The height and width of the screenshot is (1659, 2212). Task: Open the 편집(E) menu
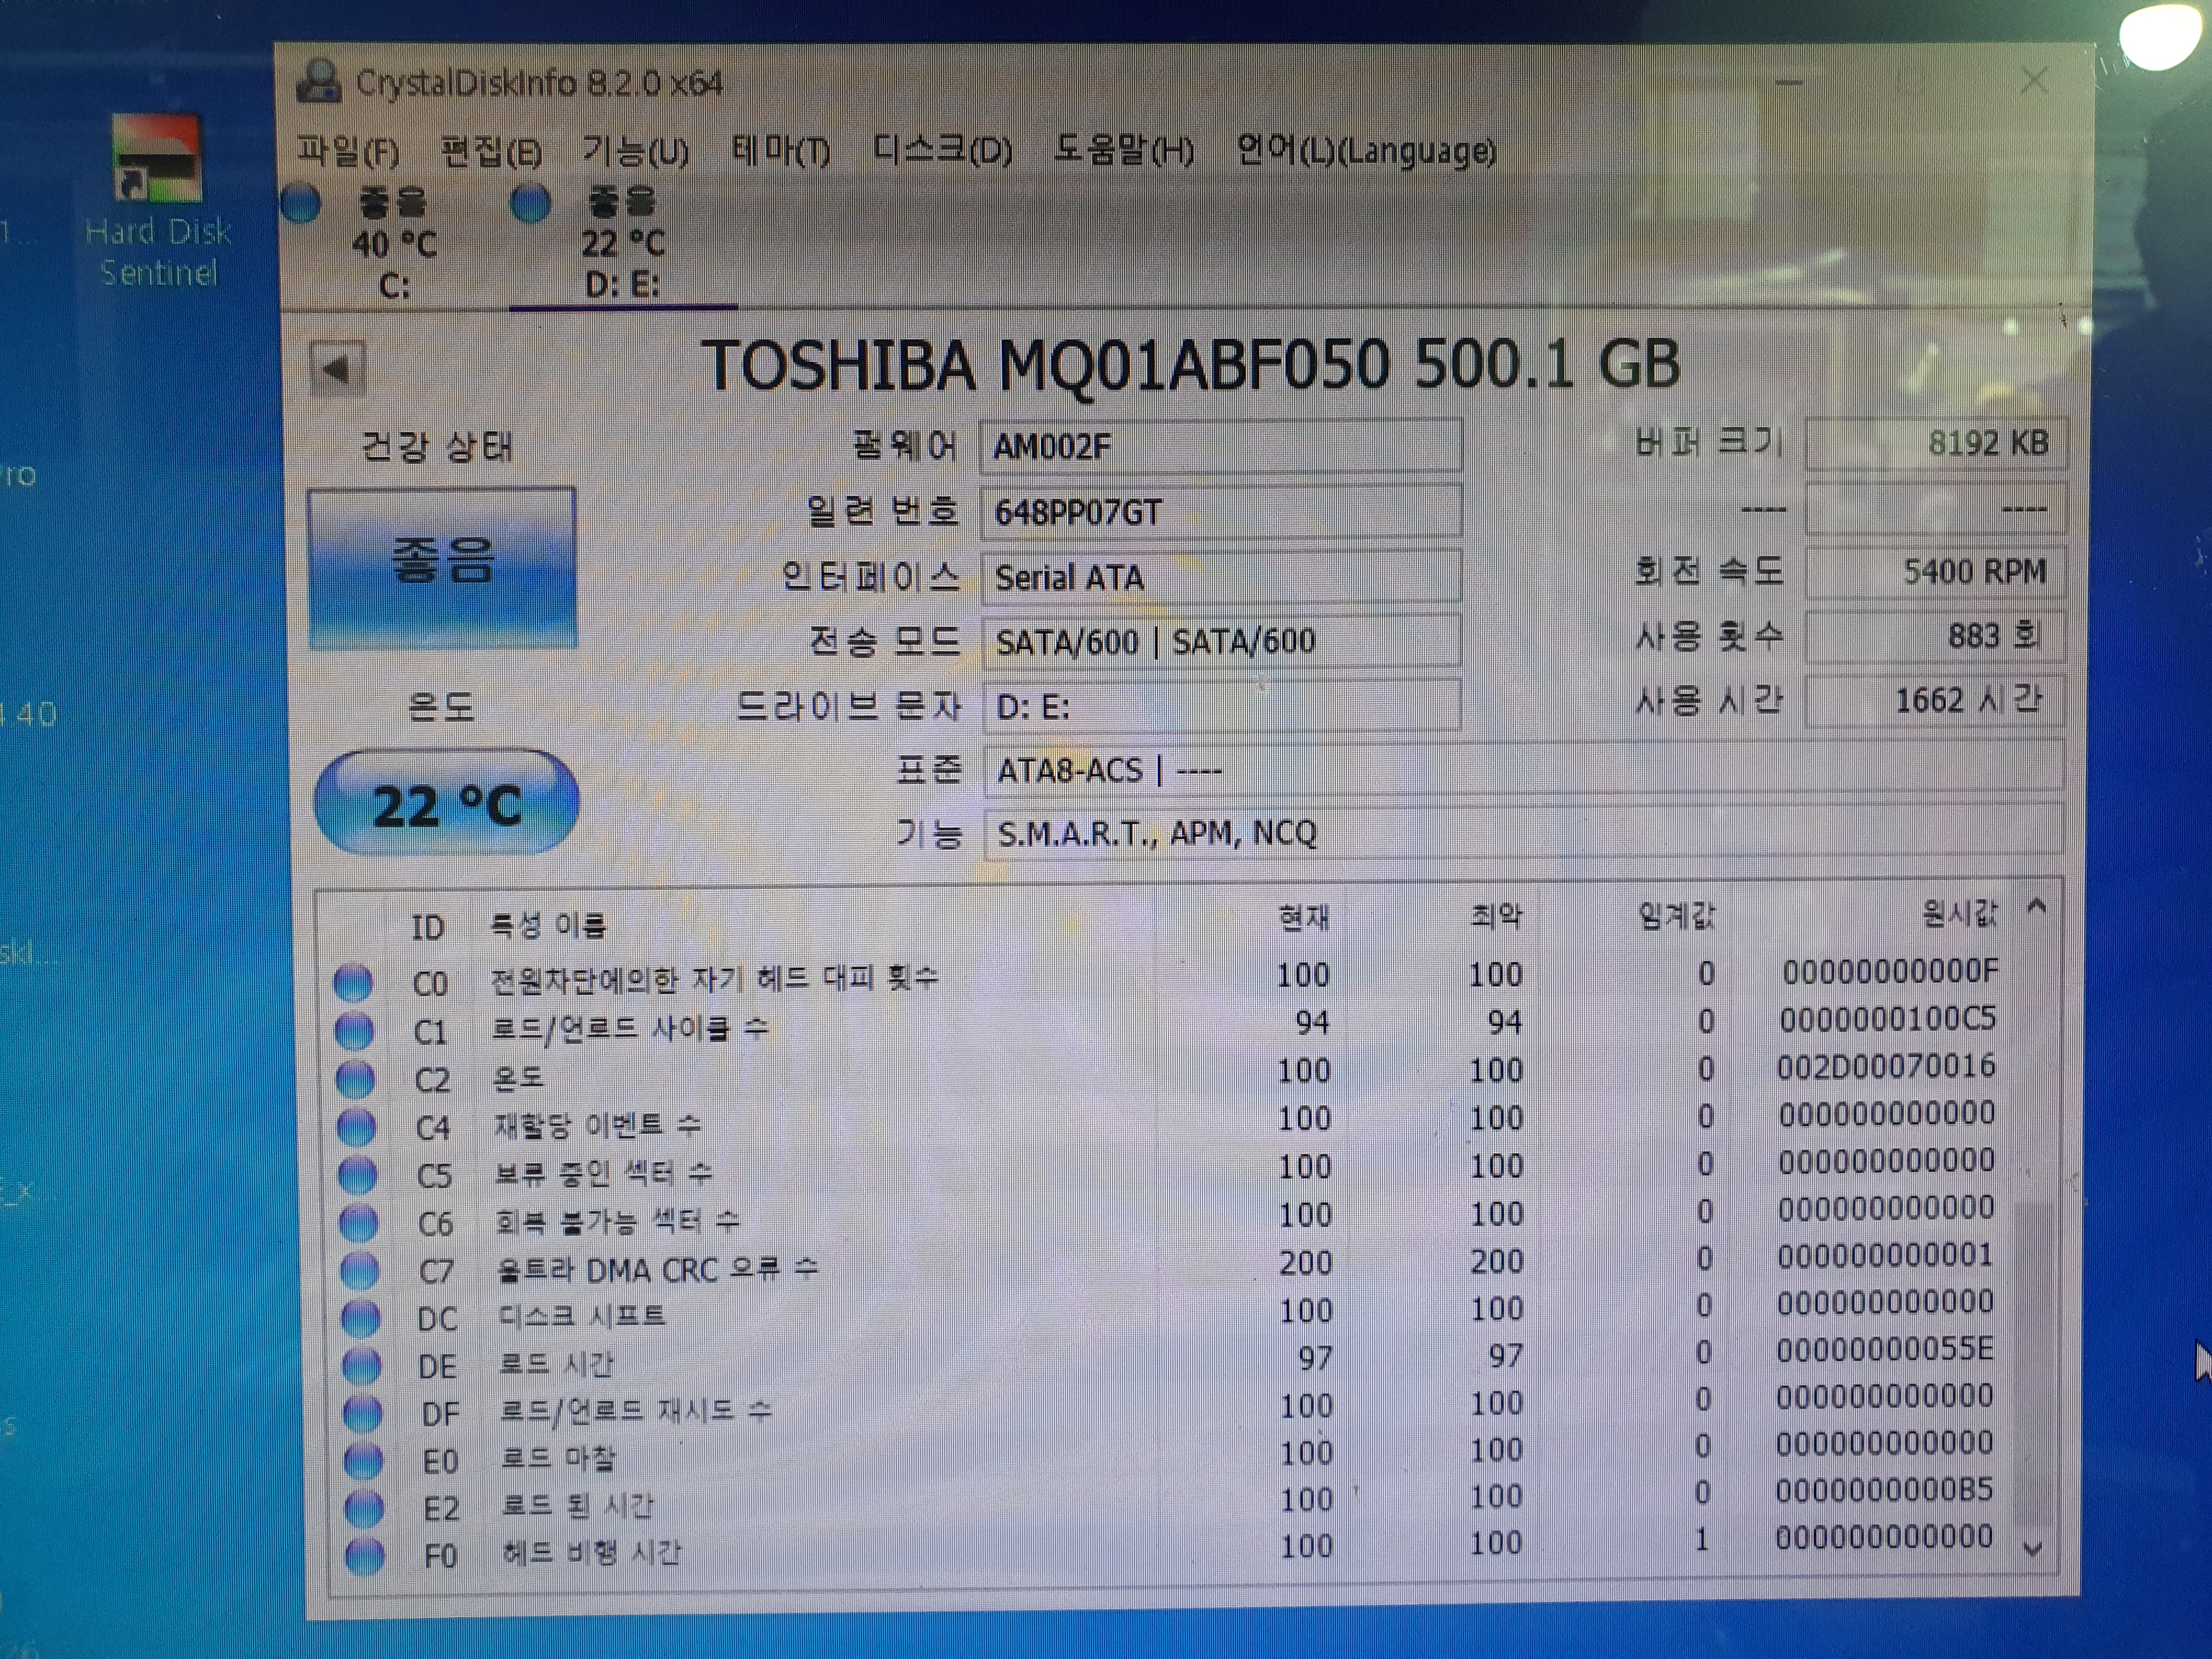[491, 151]
